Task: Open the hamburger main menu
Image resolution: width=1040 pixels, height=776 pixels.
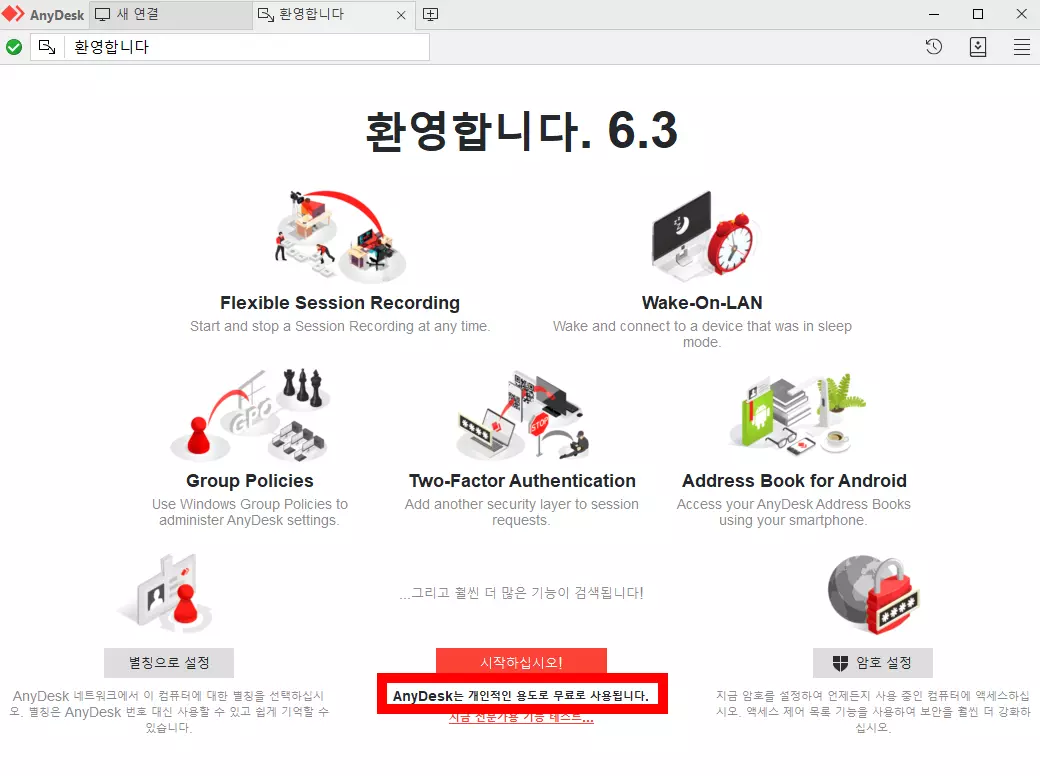Action: [1021, 47]
